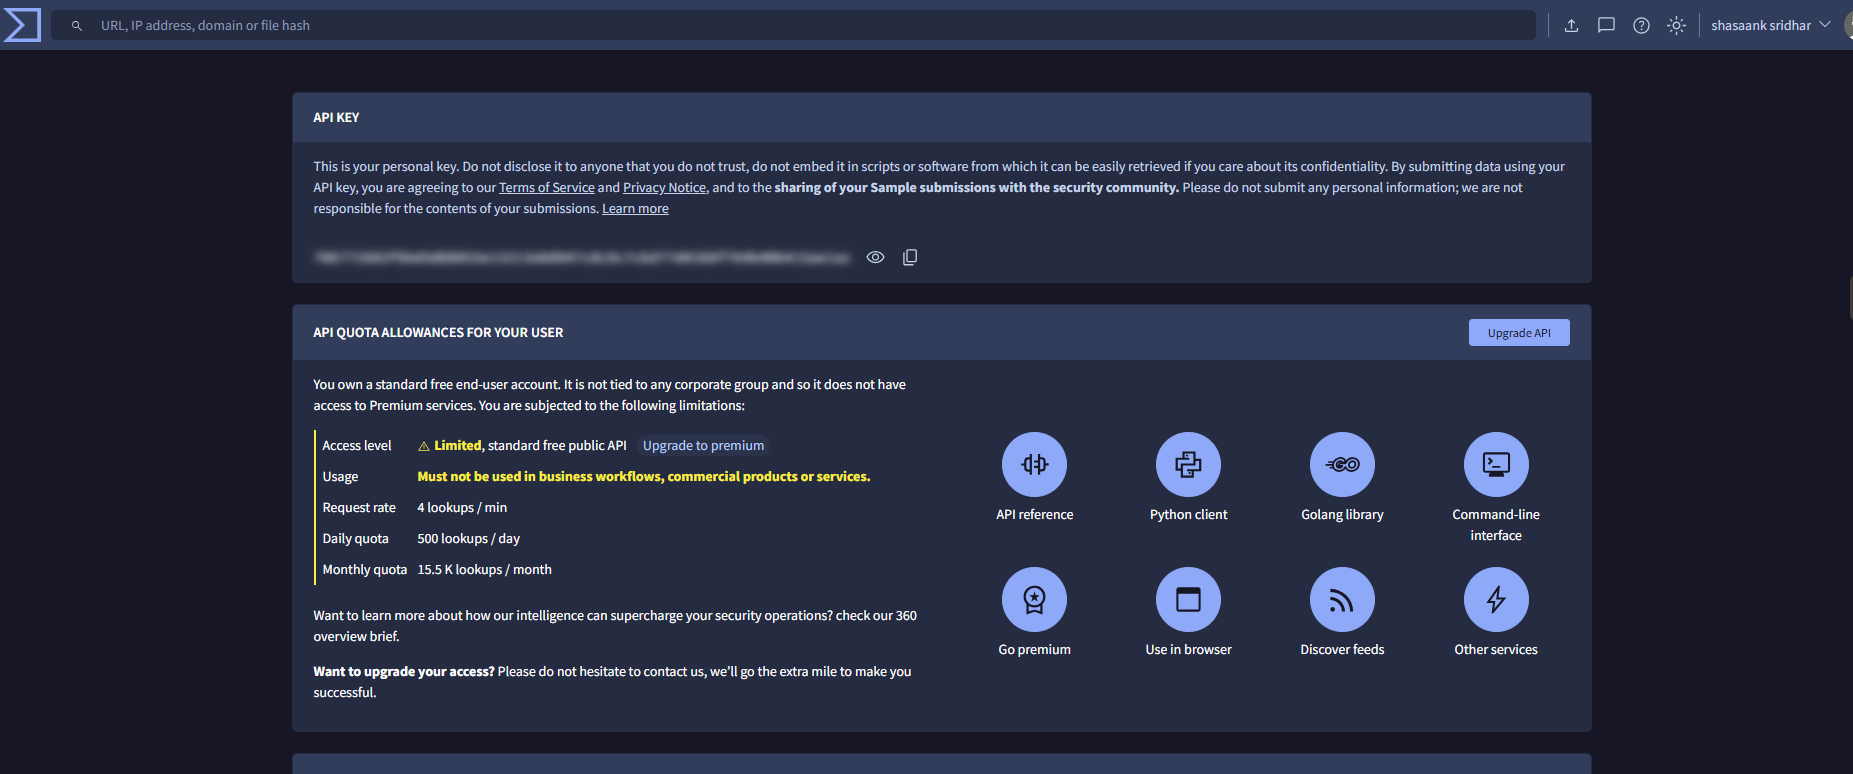Focus the URL, IP address, domain search field
The height and width of the screenshot is (774, 1853).
coord(793,25)
